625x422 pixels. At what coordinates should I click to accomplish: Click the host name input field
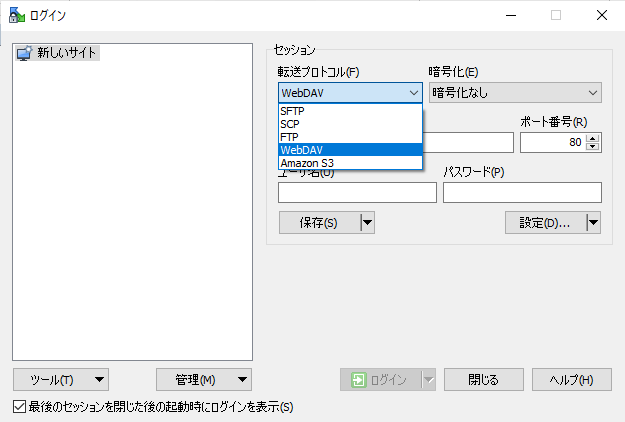[x=468, y=143]
